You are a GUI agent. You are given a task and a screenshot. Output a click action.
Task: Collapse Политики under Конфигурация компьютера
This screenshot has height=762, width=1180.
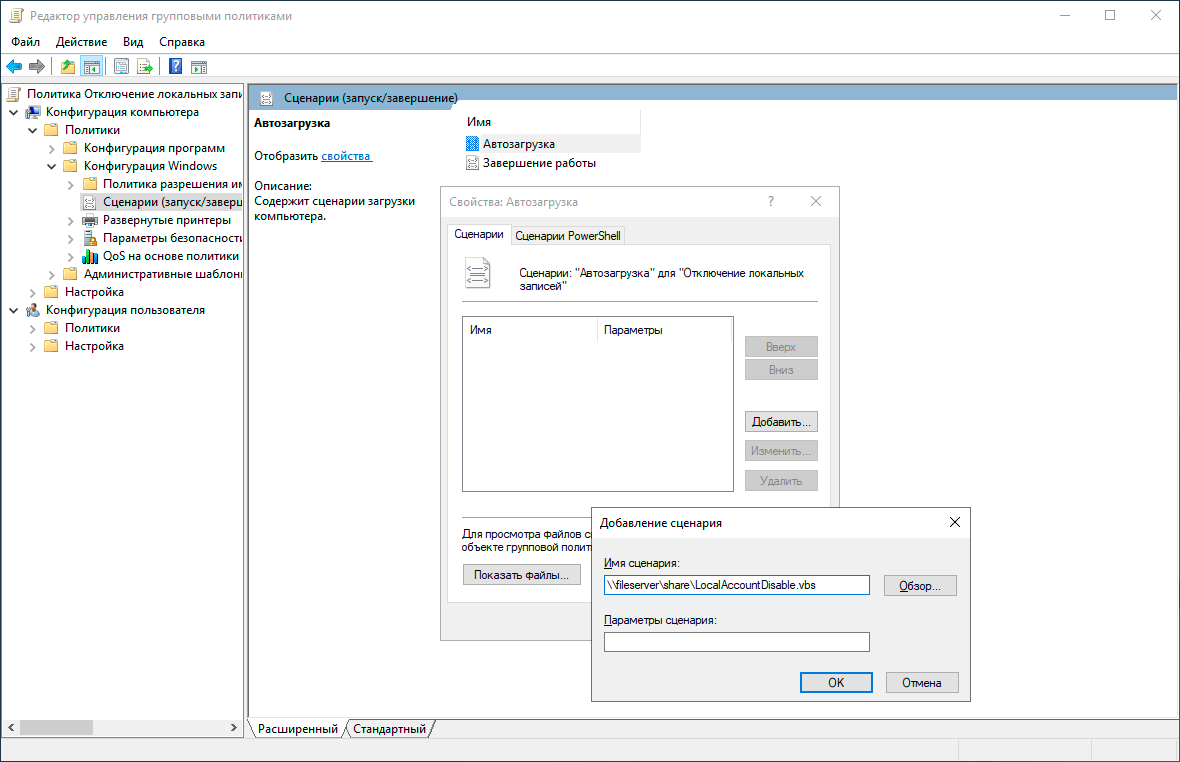(x=32, y=130)
